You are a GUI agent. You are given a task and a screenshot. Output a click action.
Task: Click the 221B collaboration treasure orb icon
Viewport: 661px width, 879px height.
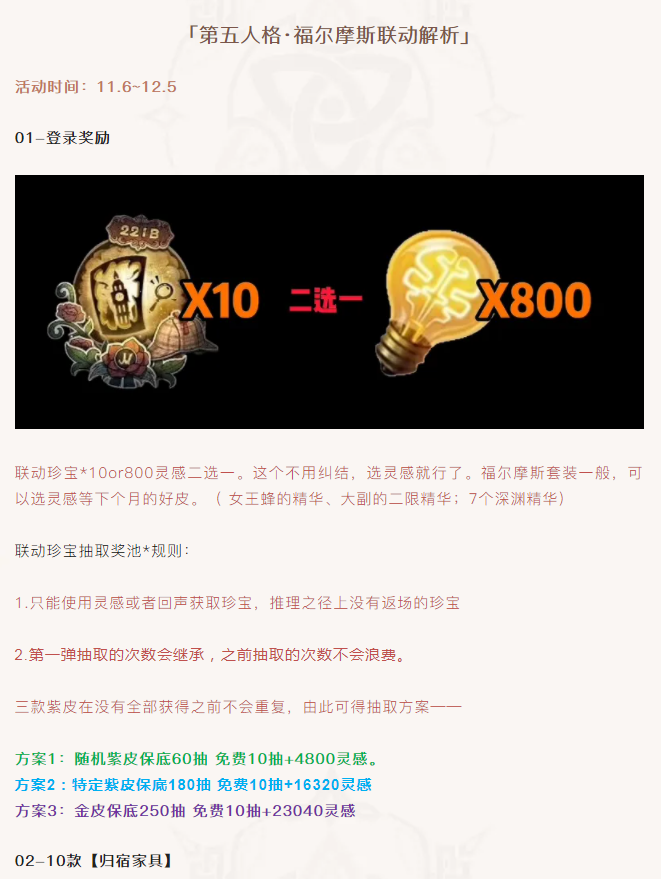pos(136,303)
